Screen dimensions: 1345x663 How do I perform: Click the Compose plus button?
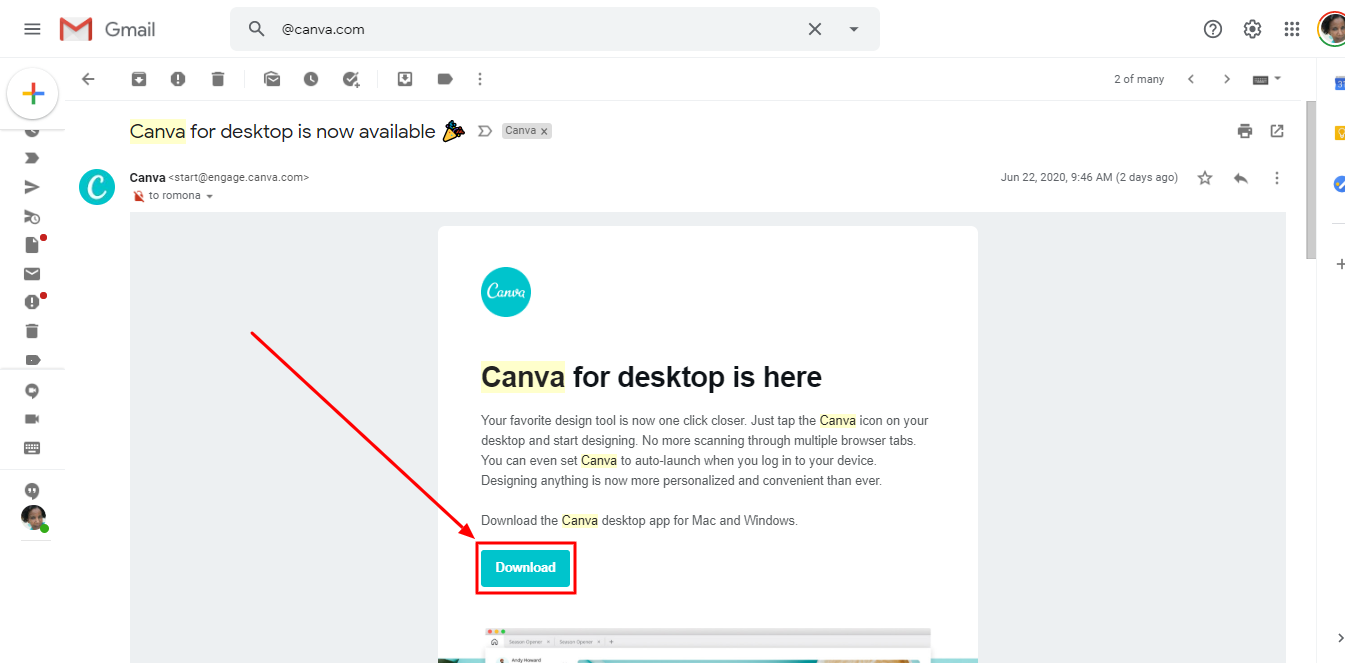pos(33,94)
